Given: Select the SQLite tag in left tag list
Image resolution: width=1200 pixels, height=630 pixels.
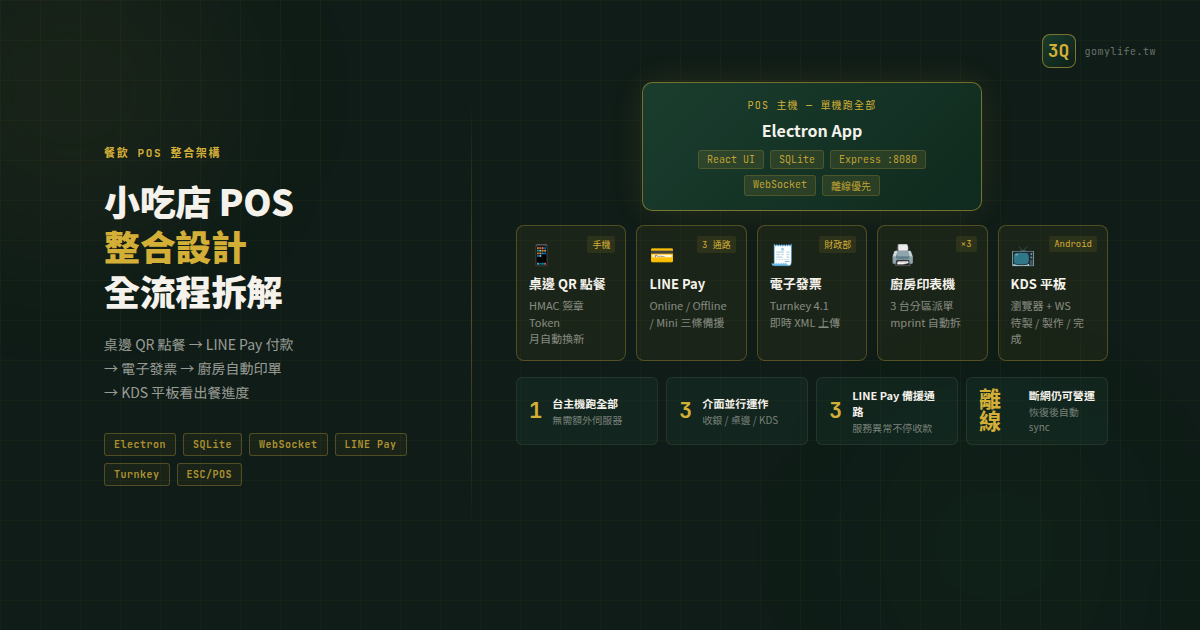Looking at the screenshot, I should 213,444.
